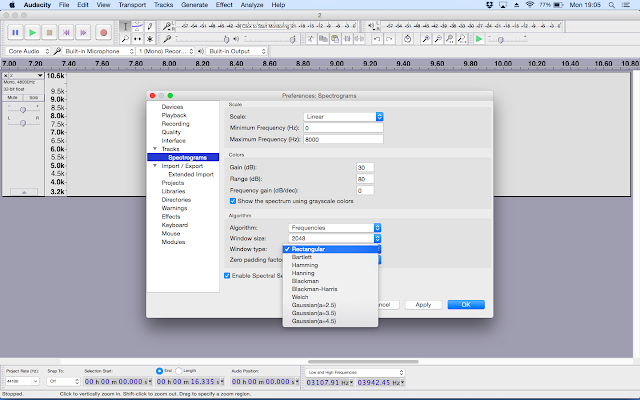Viewport: 640px width, 400px height.
Task: Select the Envelope tool
Action: click(138, 27)
